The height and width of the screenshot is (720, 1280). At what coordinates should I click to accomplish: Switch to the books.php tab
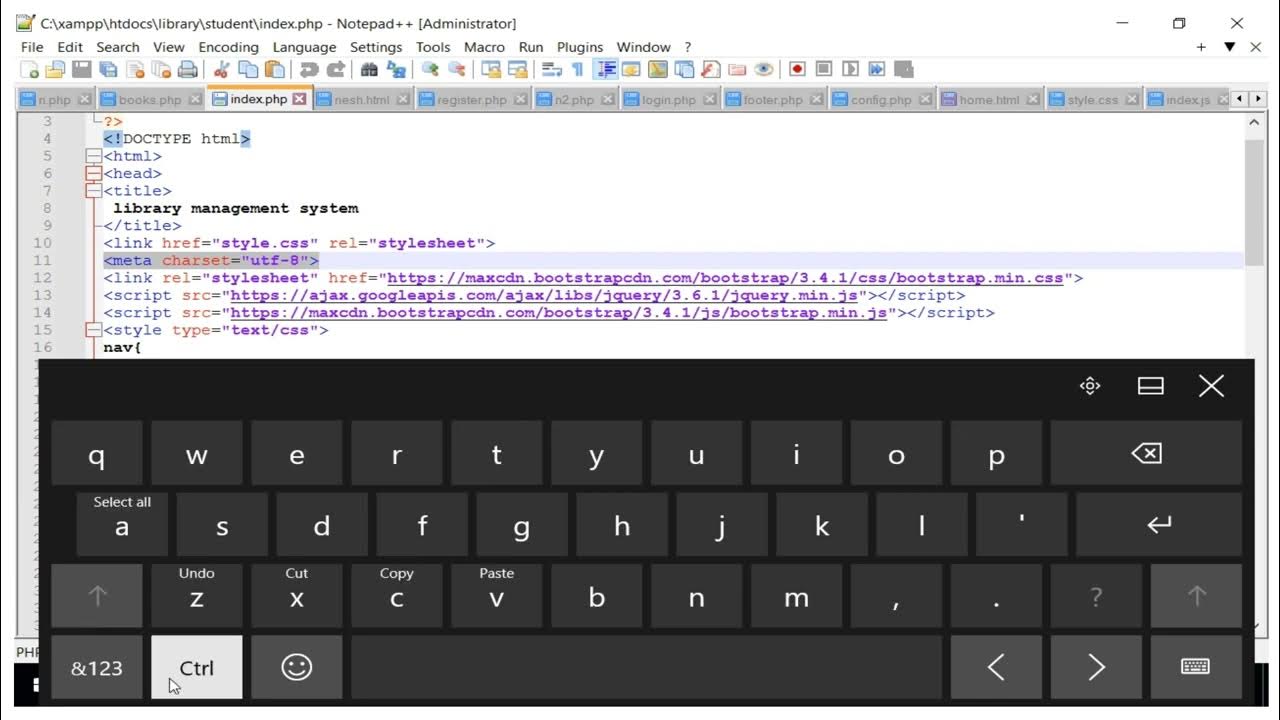click(x=150, y=100)
